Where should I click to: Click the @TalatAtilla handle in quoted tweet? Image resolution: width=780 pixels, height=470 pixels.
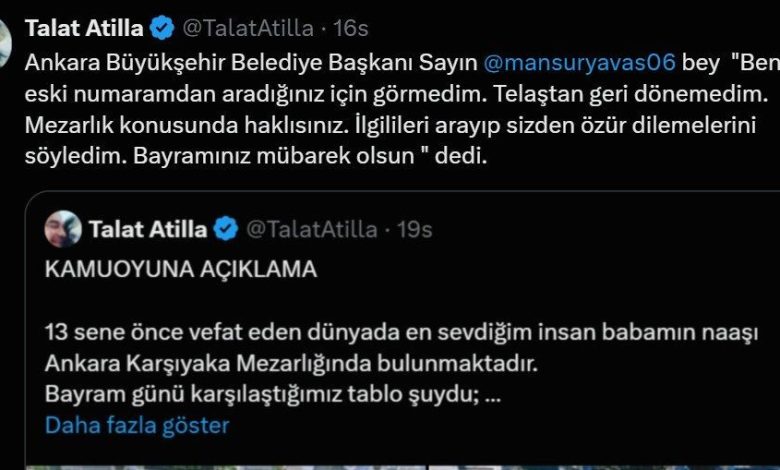310,229
